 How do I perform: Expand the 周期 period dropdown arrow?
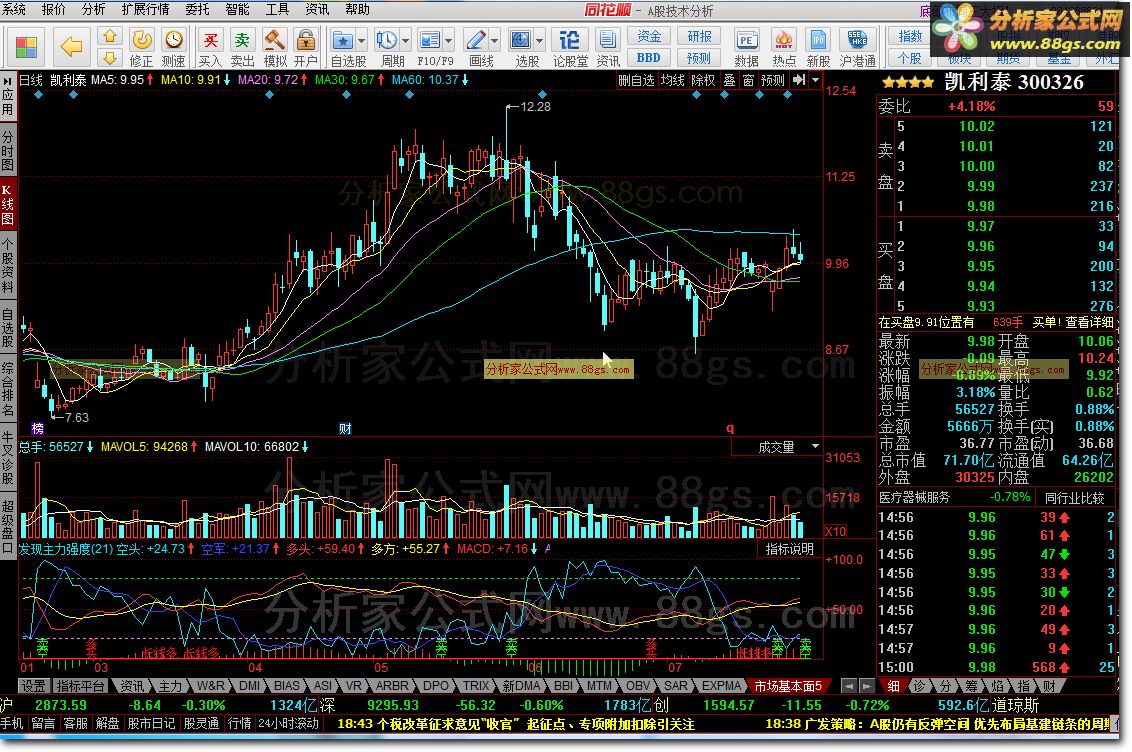click(x=405, y=40)
